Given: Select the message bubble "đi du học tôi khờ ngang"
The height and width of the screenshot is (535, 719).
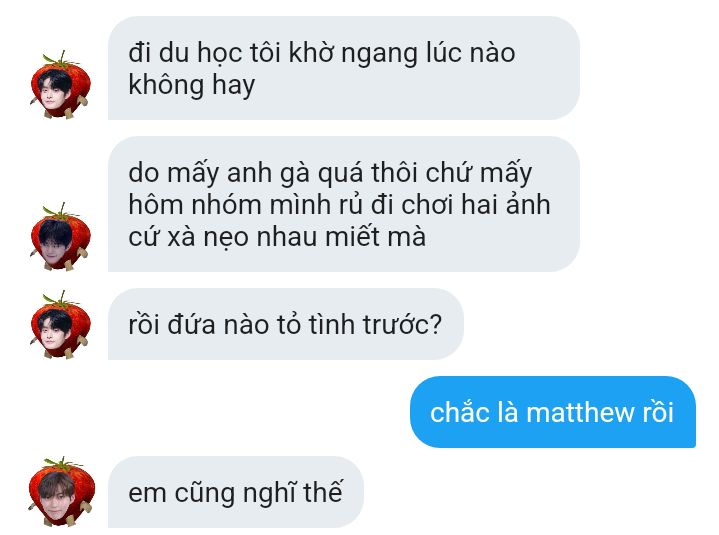Looking at the screenshot, I should (x=344, y=68).
